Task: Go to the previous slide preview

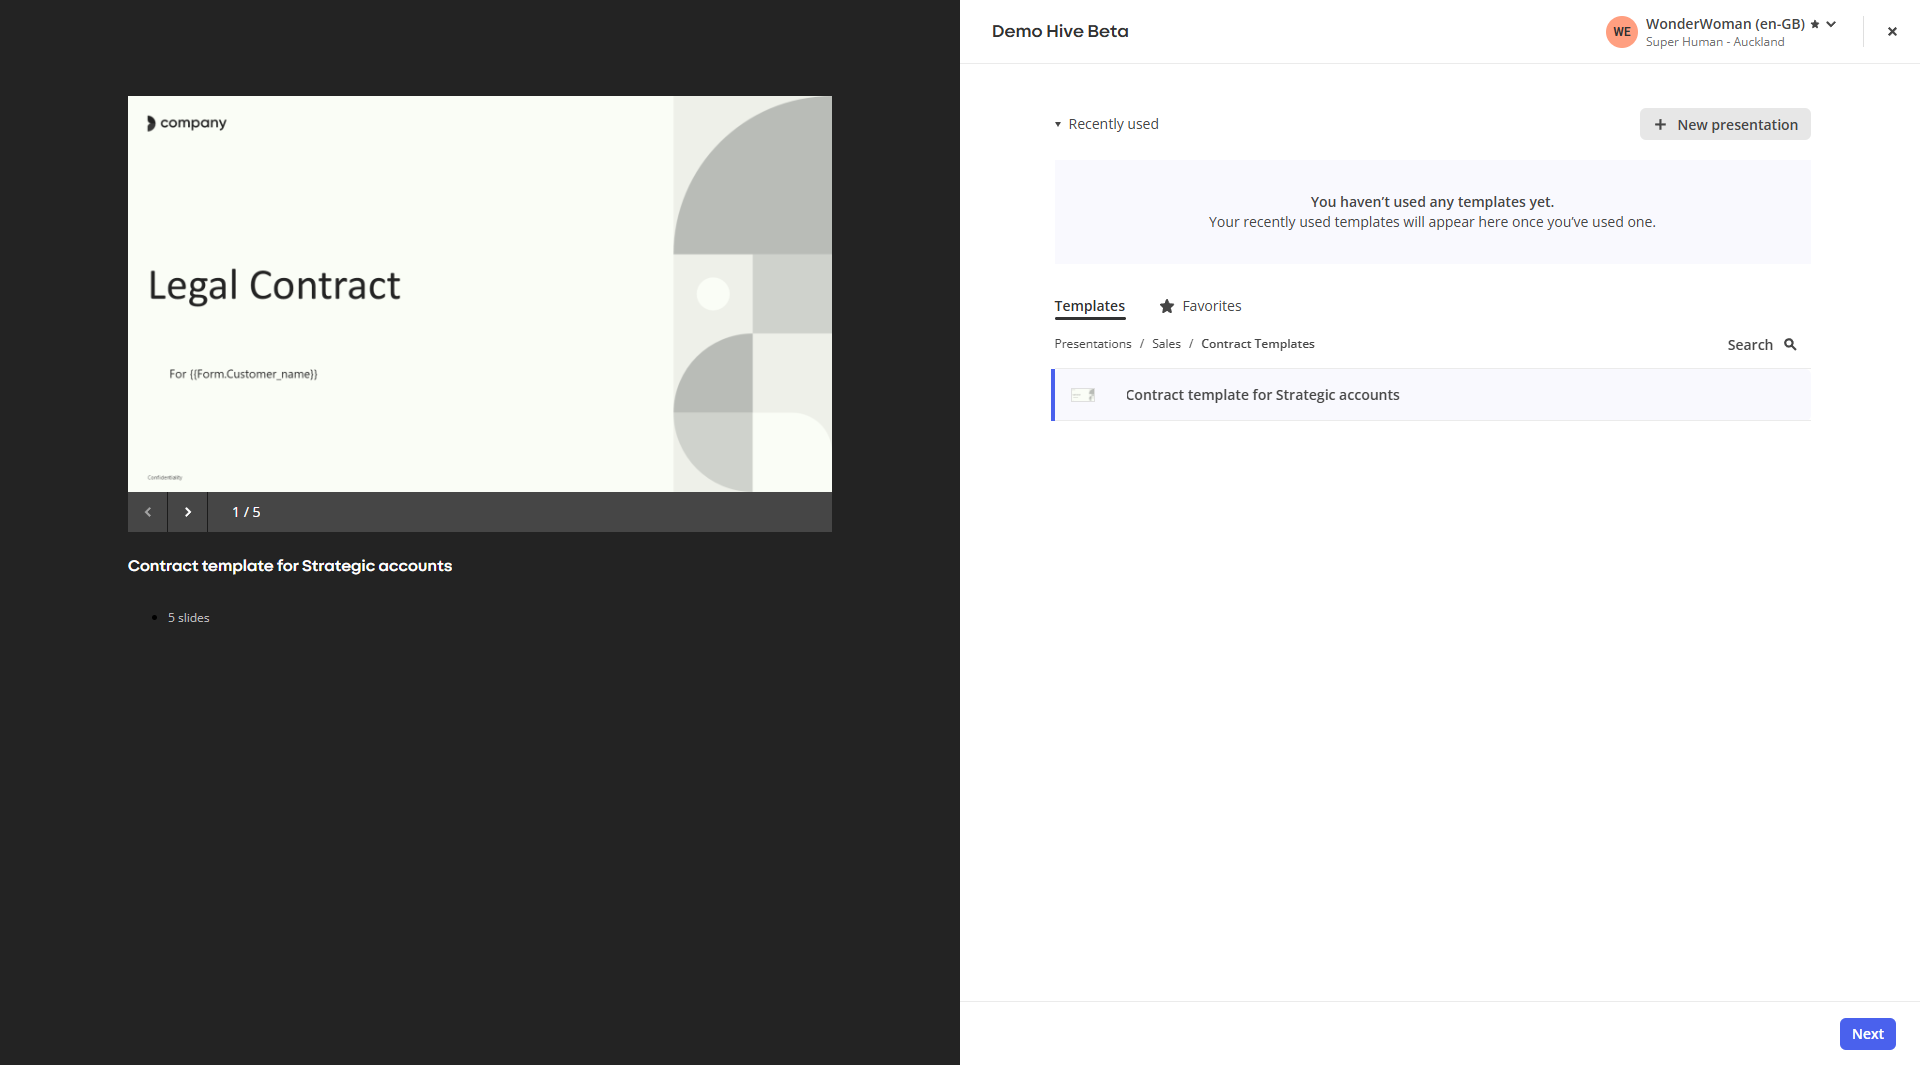Action: pyautogui.click(x=148, y=512)
